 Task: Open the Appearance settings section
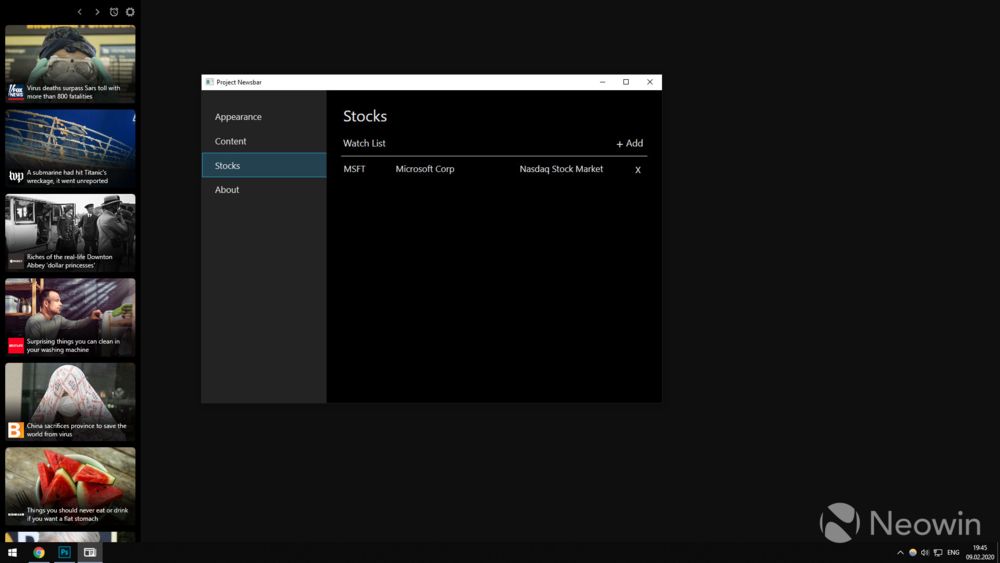[x=264, y=117]
